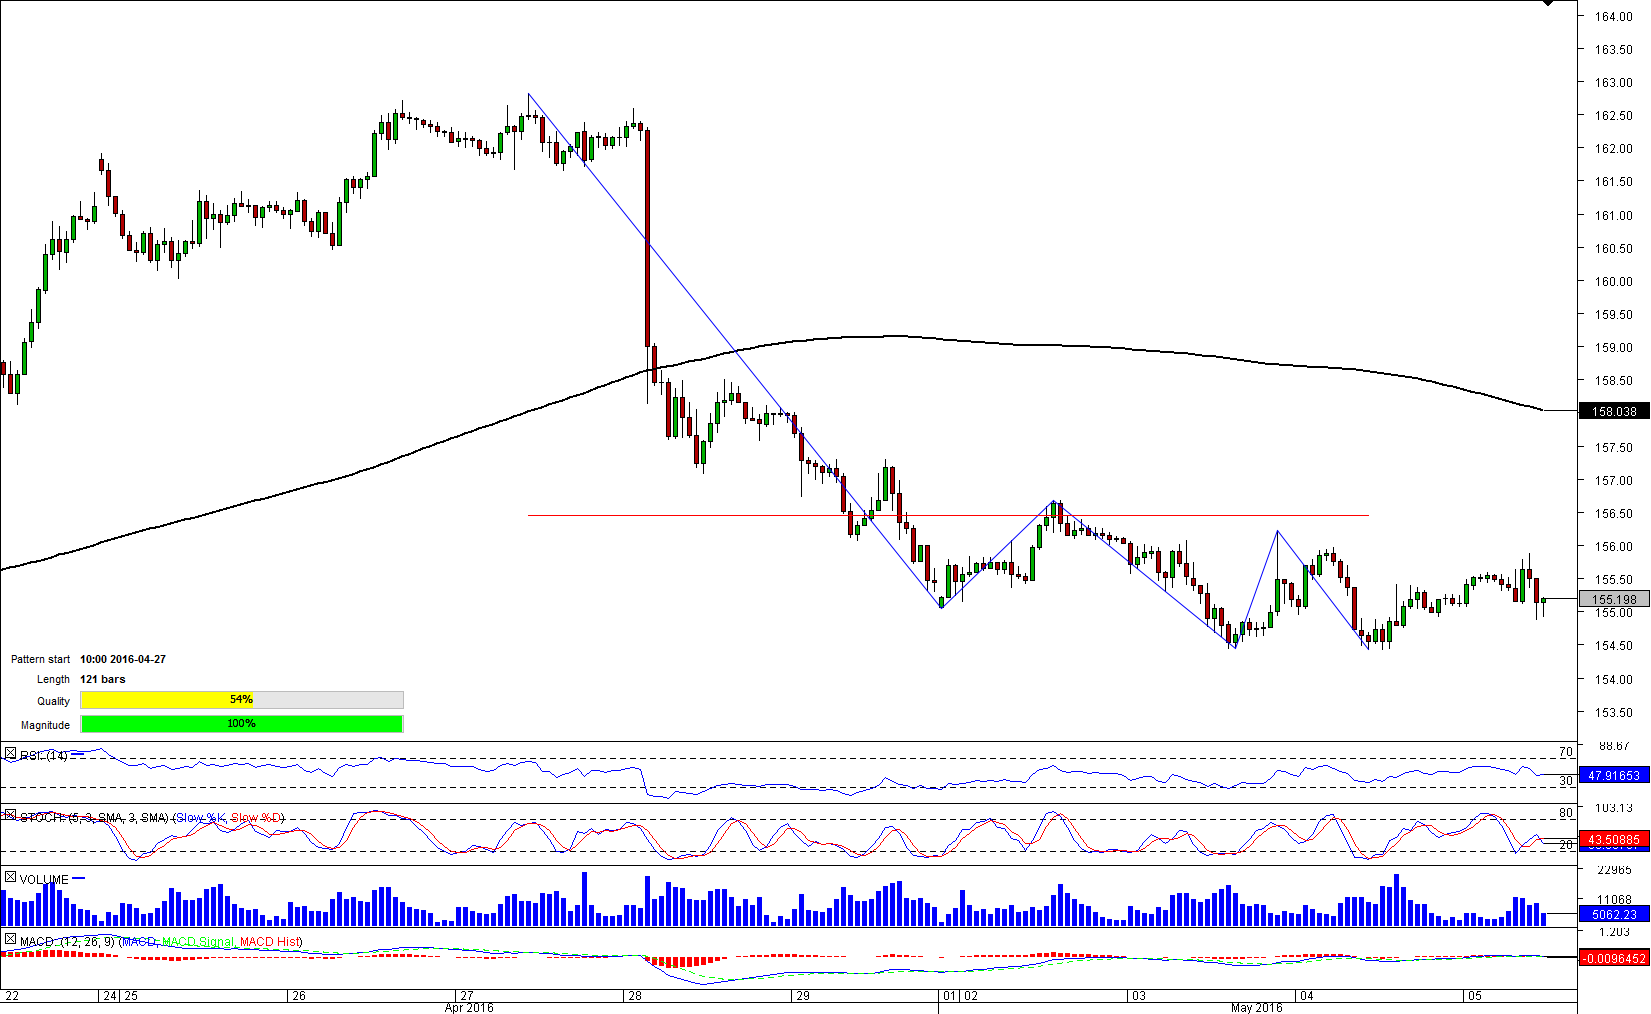Click the date 28 on time axis
The width and height of the screenshot is (1651, 1014).
(635, 996)
